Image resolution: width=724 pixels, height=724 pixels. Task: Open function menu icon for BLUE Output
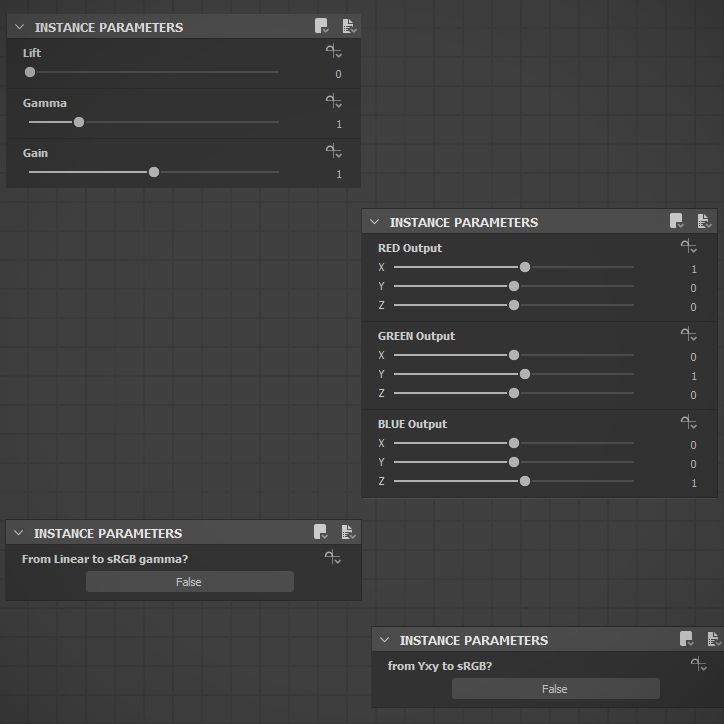[x=688, y=422]
